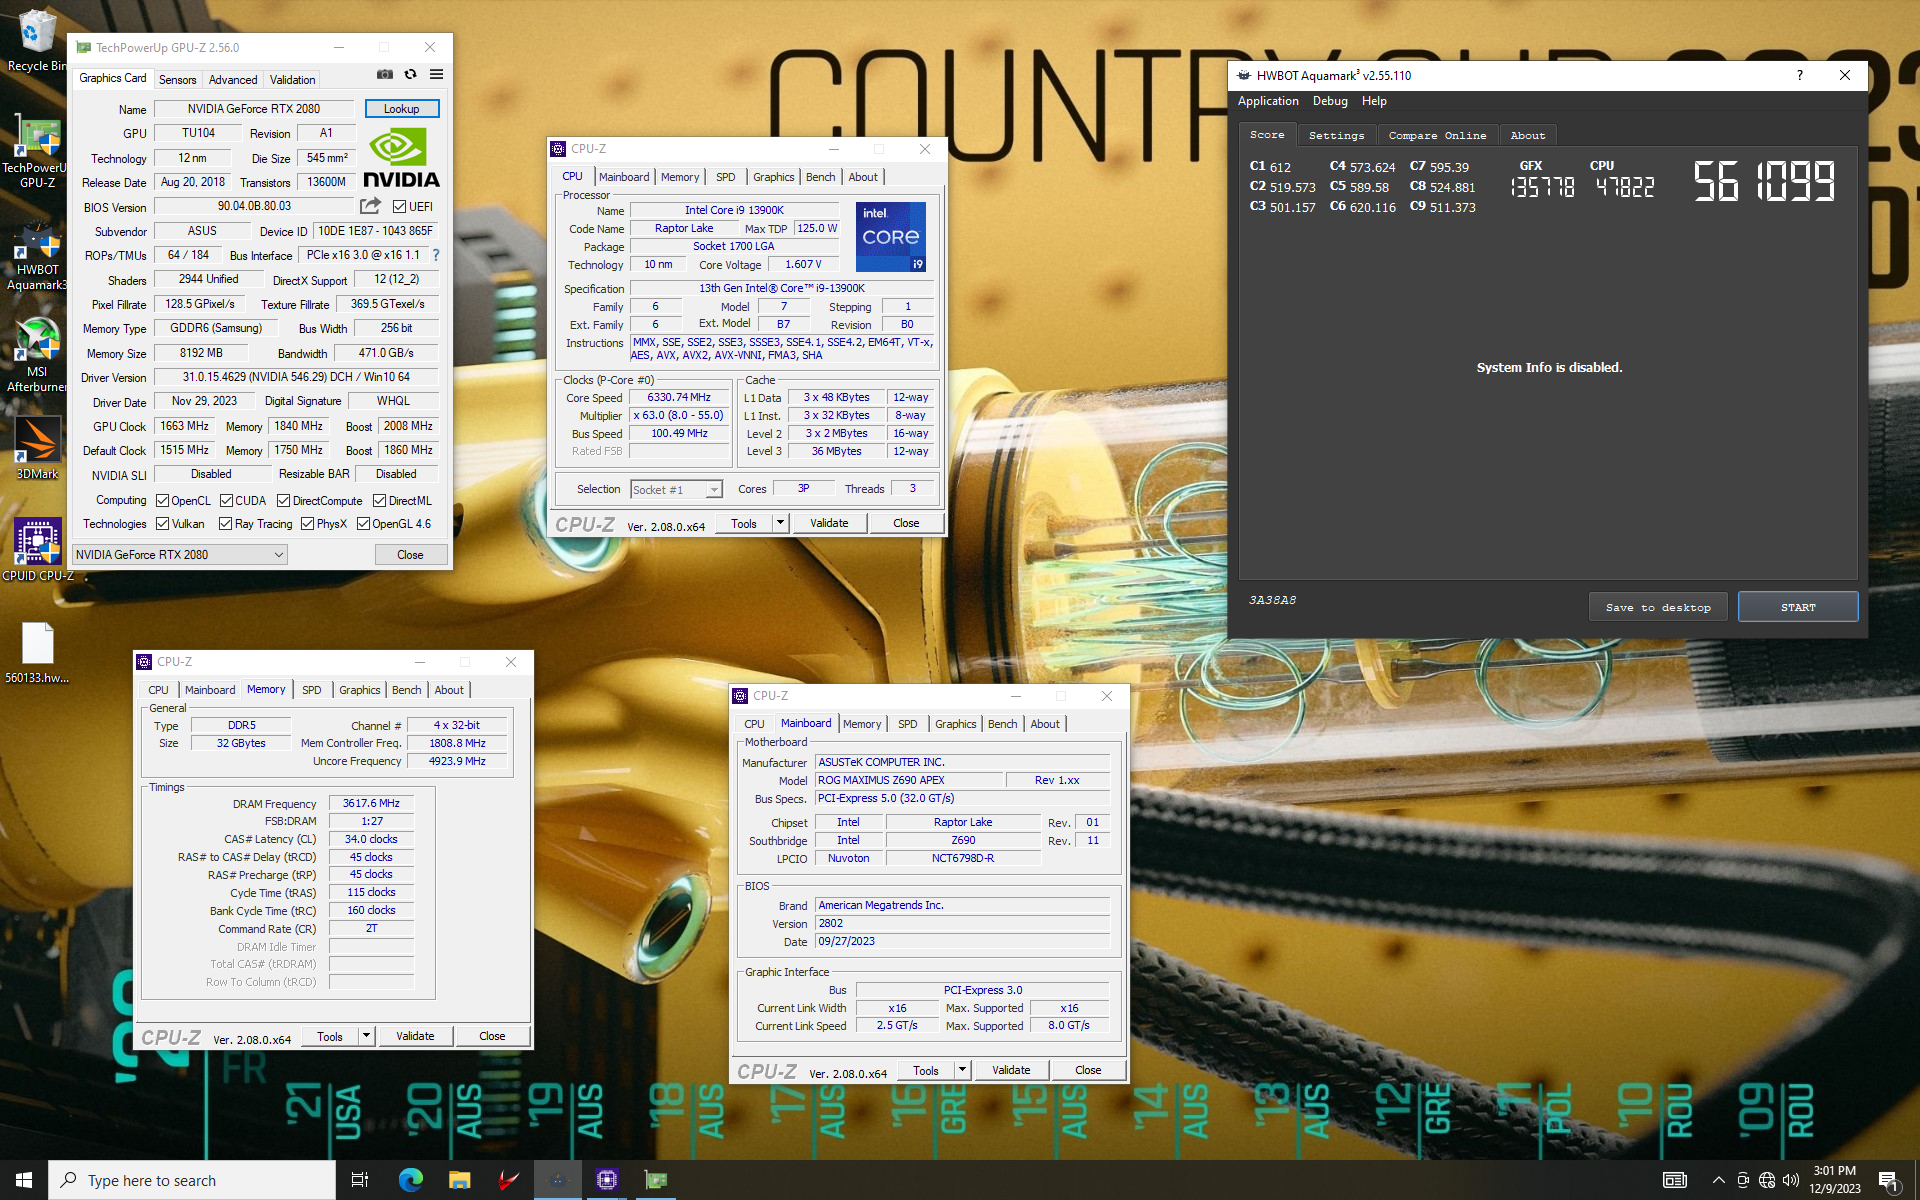Open Socket #1 selection dropdown in CPU-Z
Image resolution: width=1920 pixels, height=1200 pixels.
[x=676, y=489]
